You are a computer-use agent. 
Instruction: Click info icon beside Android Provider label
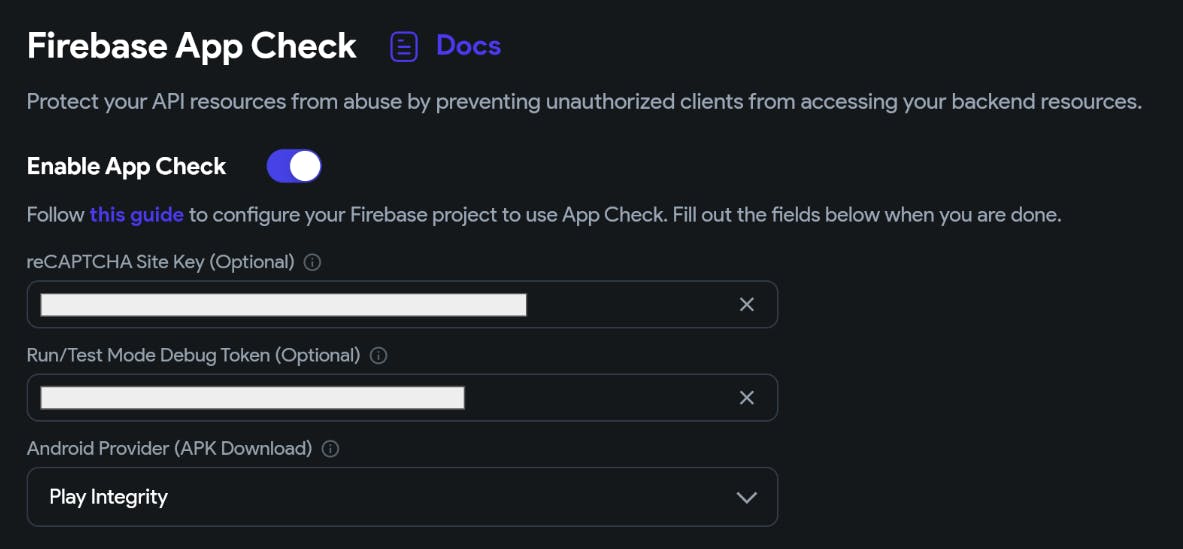(330, 449)
